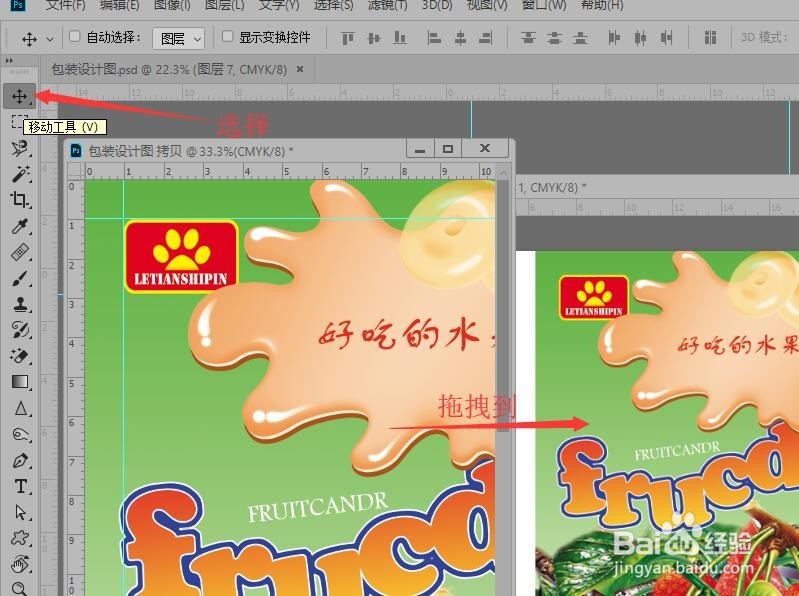Click the Distribute bottom edges icon

(580, 38)
